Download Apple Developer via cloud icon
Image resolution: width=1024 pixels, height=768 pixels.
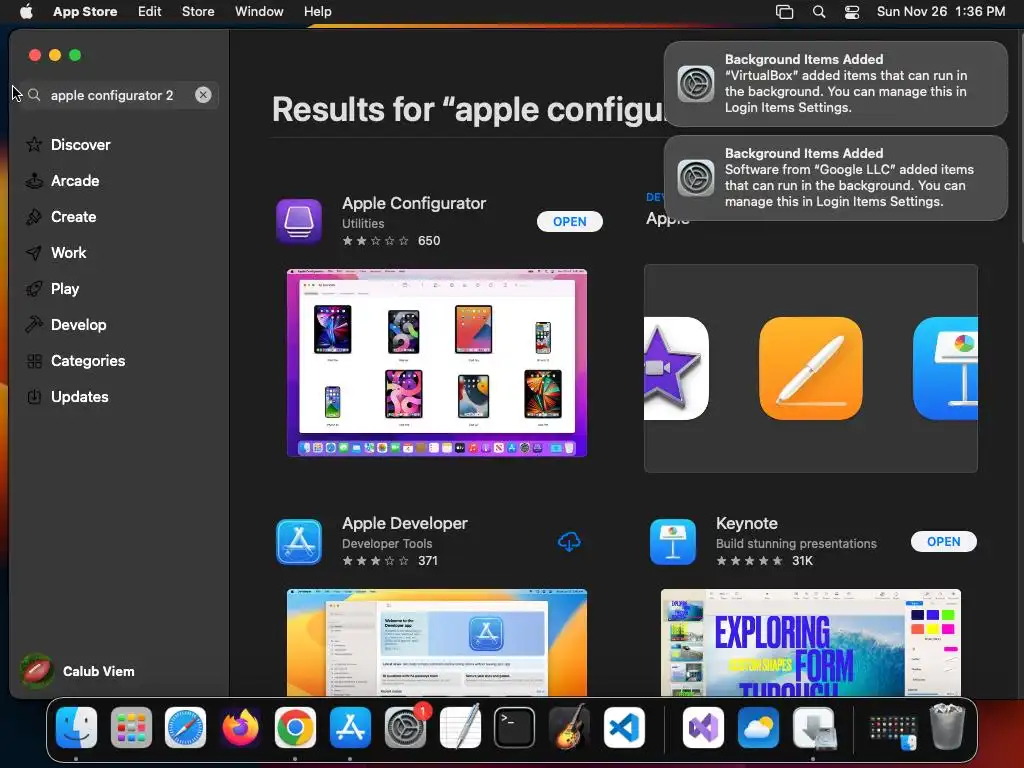569,541
